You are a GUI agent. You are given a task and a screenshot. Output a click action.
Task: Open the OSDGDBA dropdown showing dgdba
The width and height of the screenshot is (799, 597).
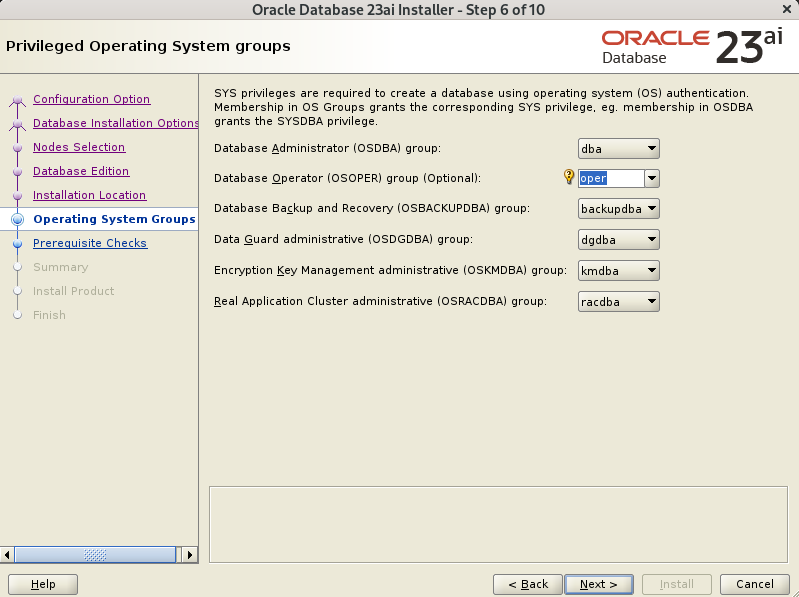point(619,239)
